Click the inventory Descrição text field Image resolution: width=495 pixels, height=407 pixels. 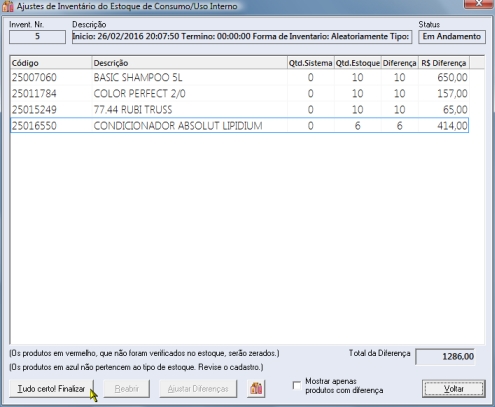click(242, 37)
